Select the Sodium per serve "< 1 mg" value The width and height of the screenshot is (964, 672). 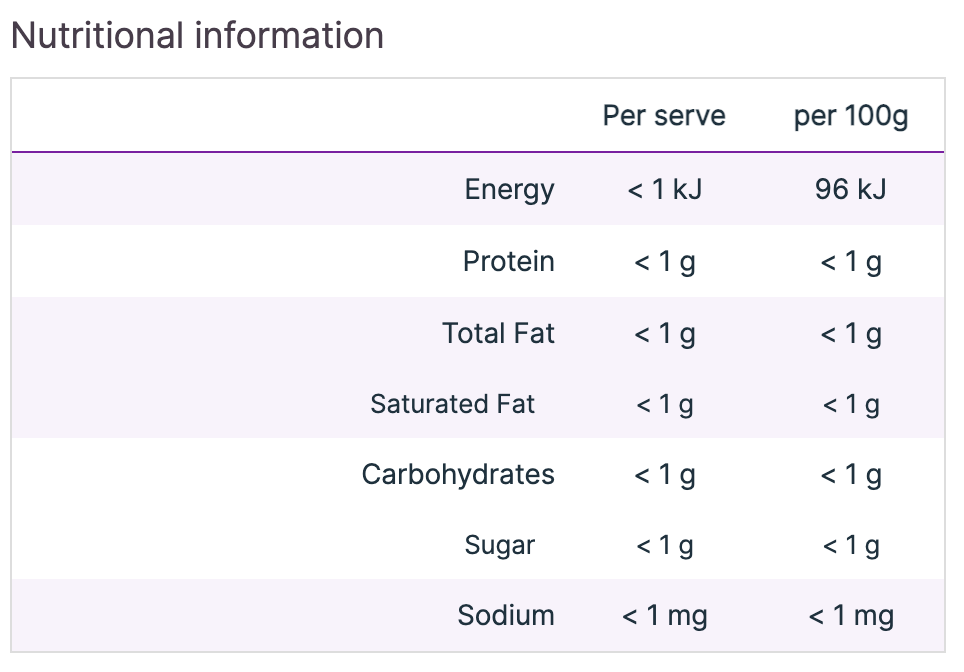(x=664, y=616)
